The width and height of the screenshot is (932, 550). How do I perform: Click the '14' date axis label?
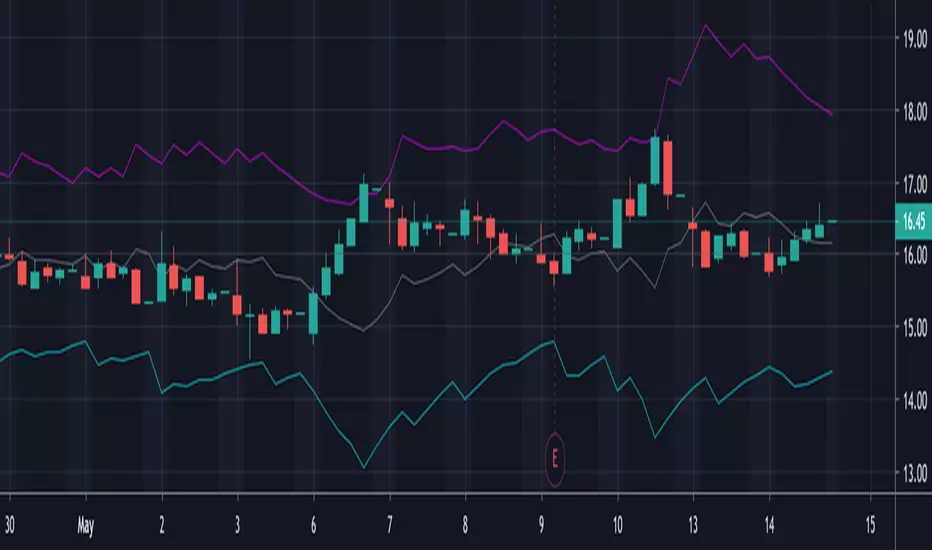769,525
